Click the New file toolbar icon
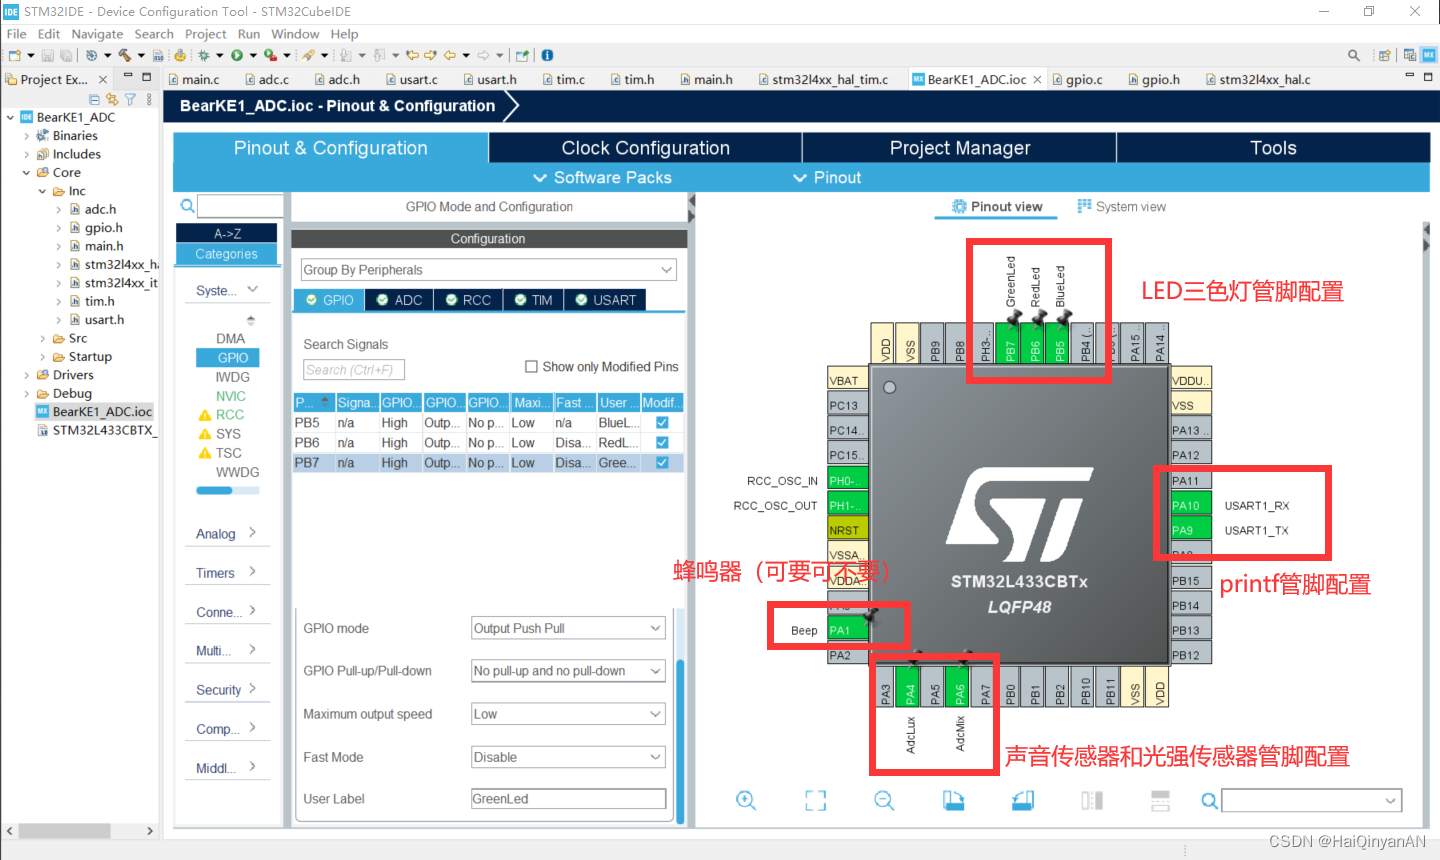 pos(15,55)
